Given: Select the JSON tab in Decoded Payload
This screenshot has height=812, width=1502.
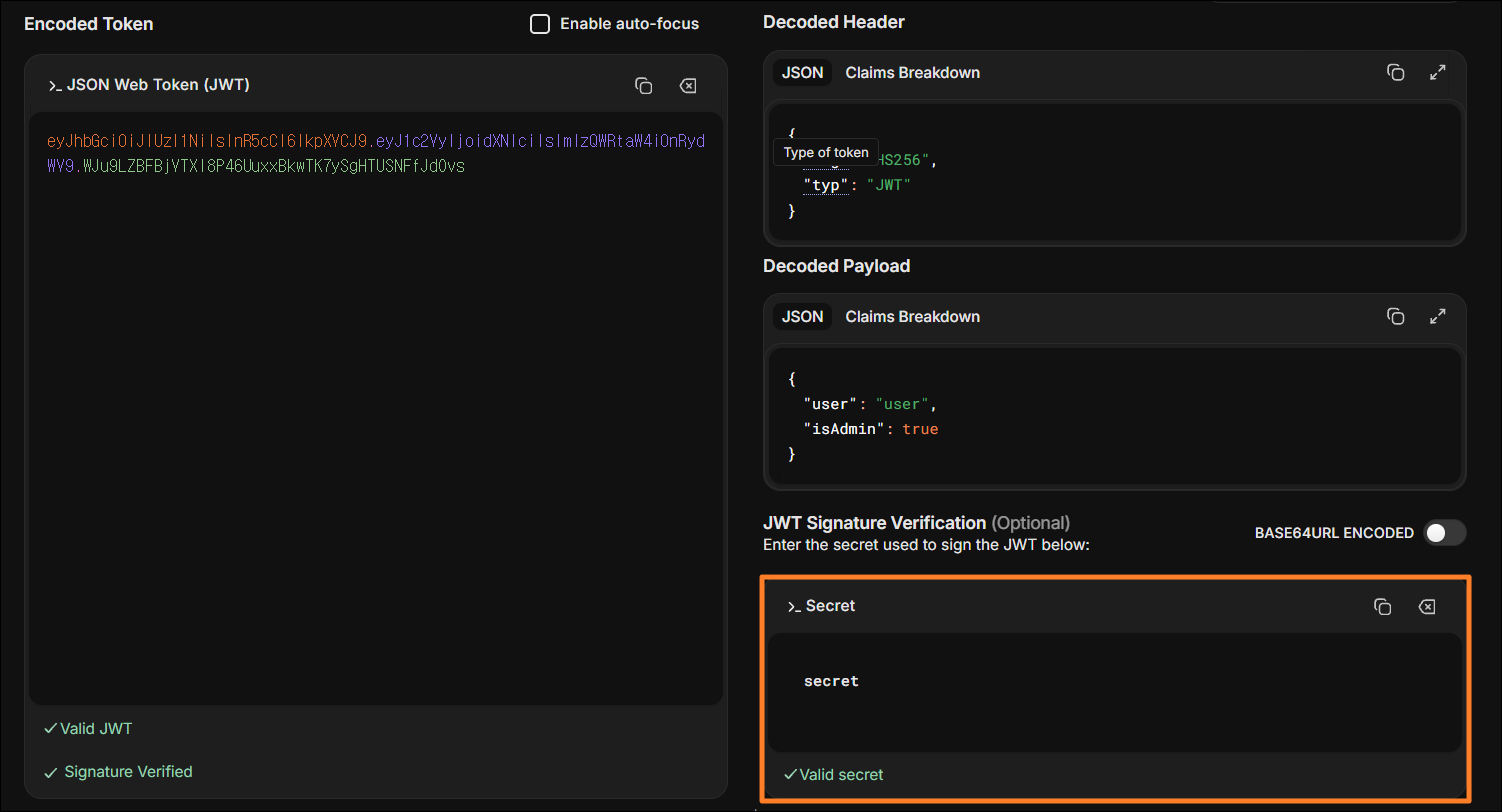Looking at the screenshot, I should pos(802,316).
